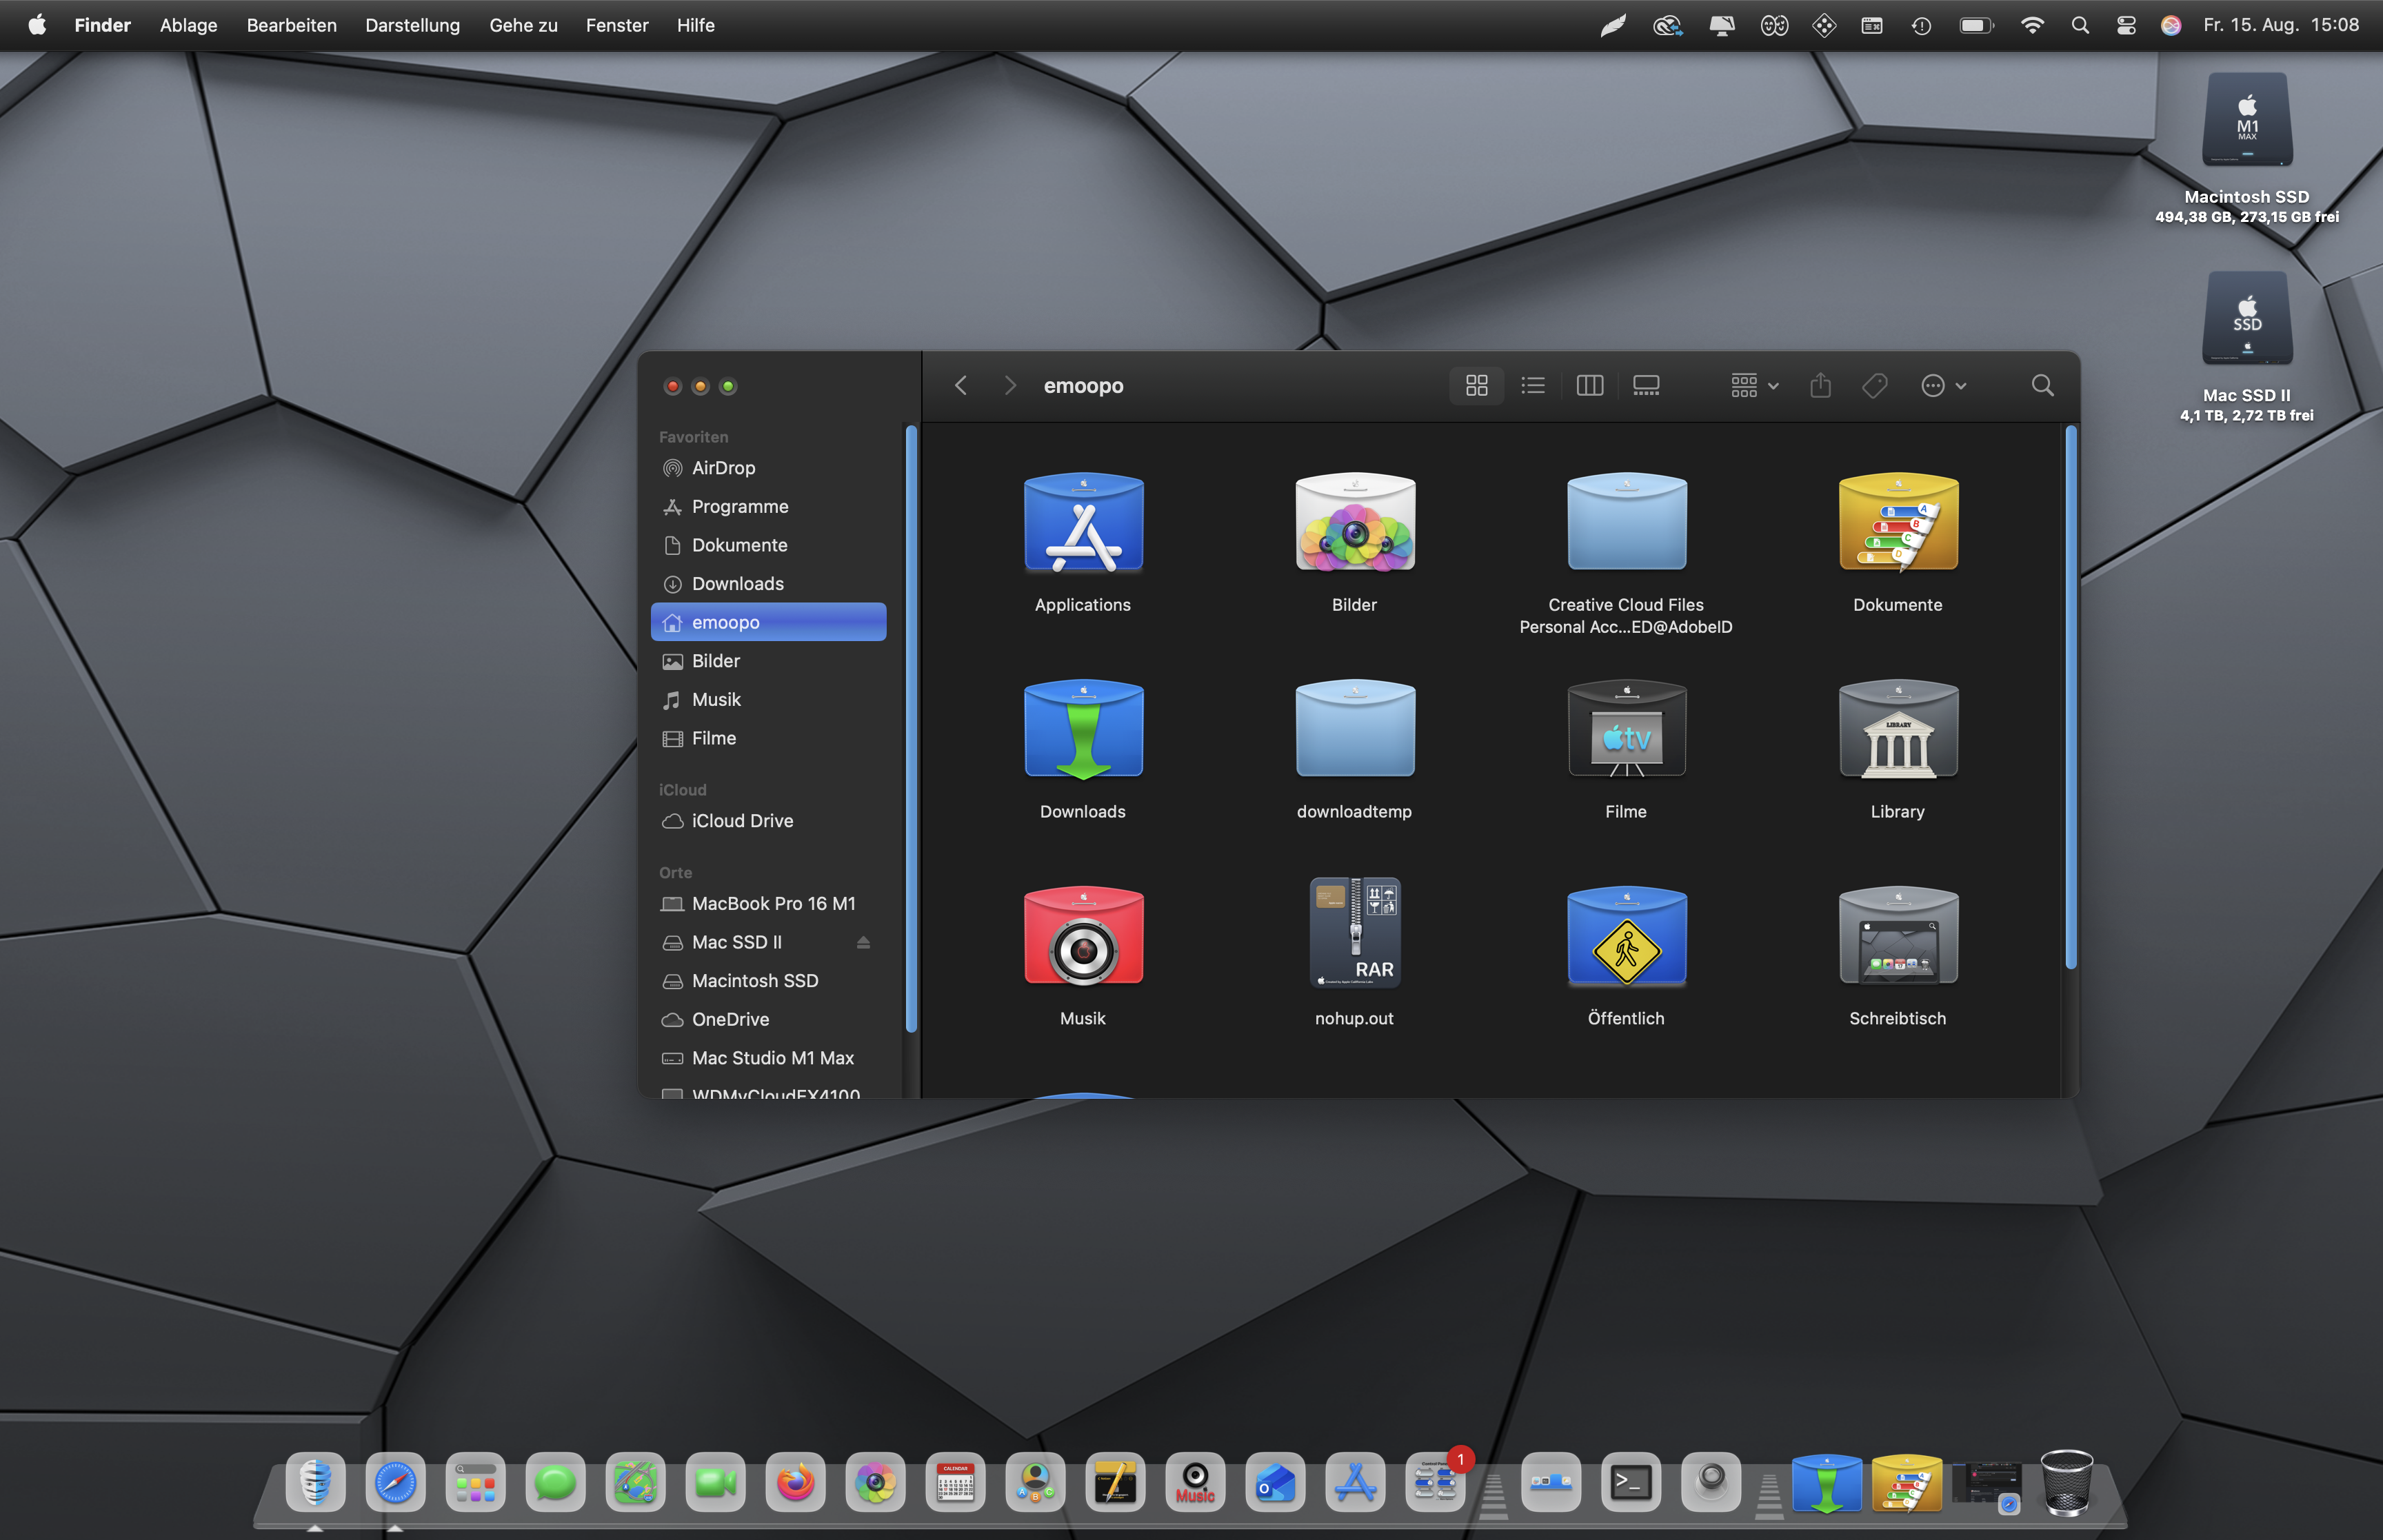Open FaceTime from the Dock

[715, 1482]
